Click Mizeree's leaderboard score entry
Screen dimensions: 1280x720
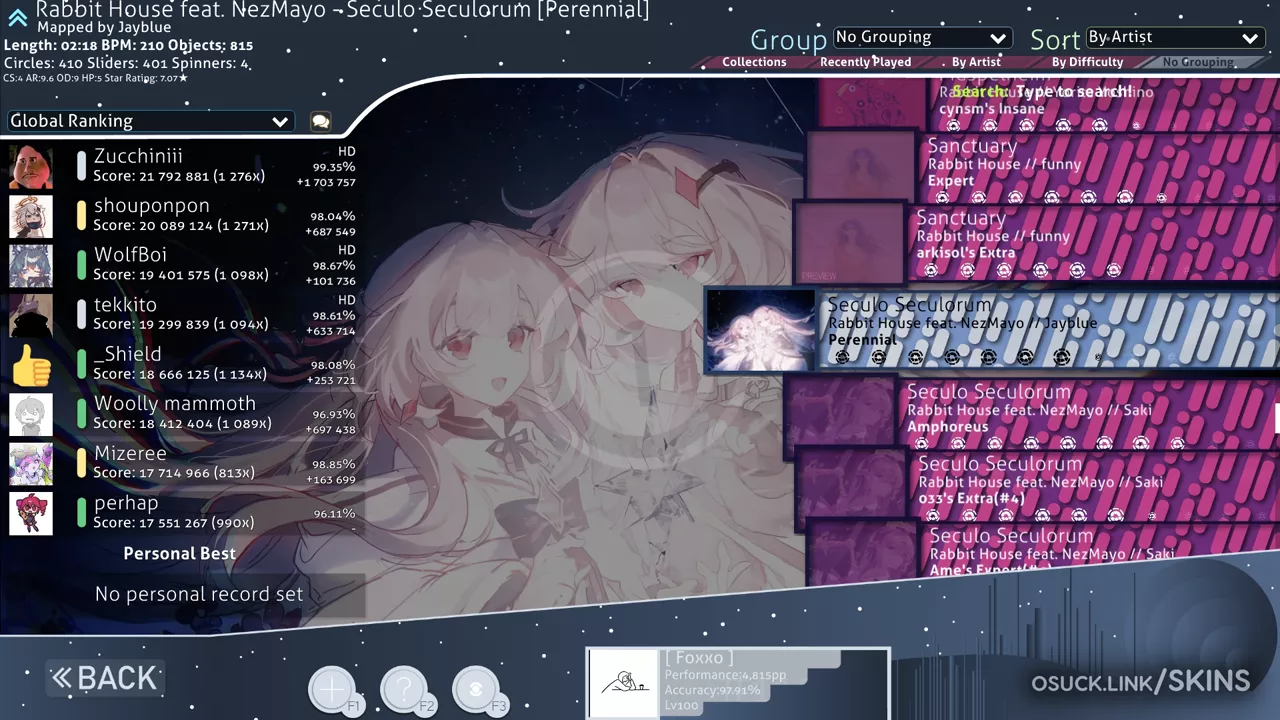point(183,464)
